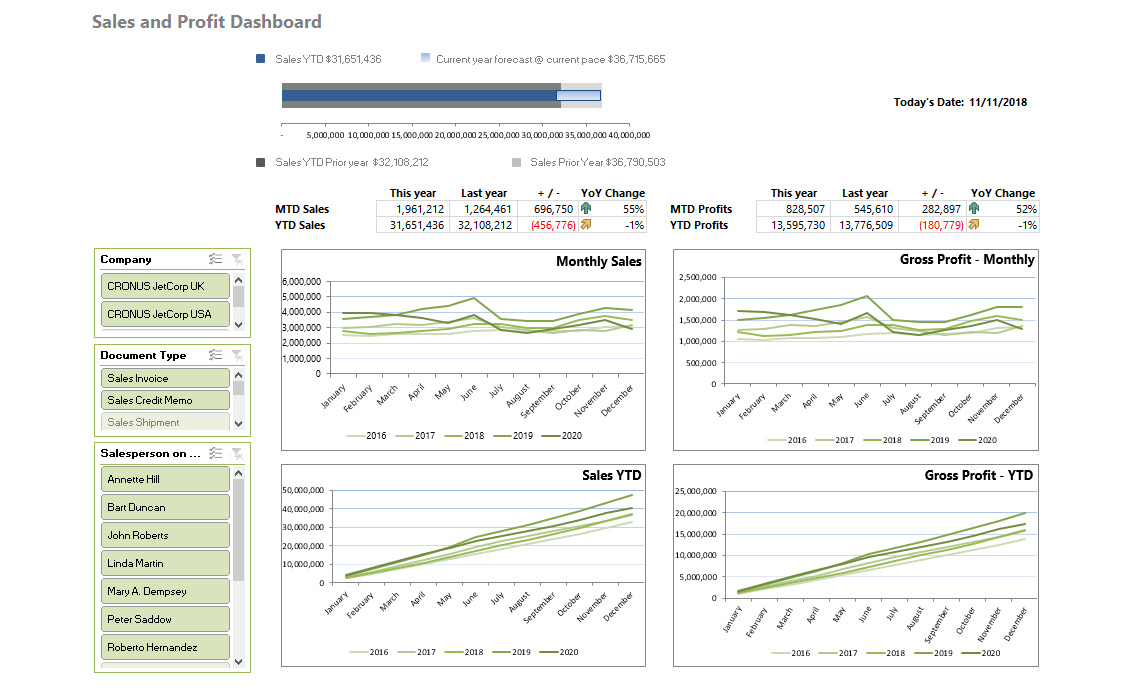Click Last year header in profits table
Image resolution: width=1140 pixels, height=687 pixels.
click(864, 193)
